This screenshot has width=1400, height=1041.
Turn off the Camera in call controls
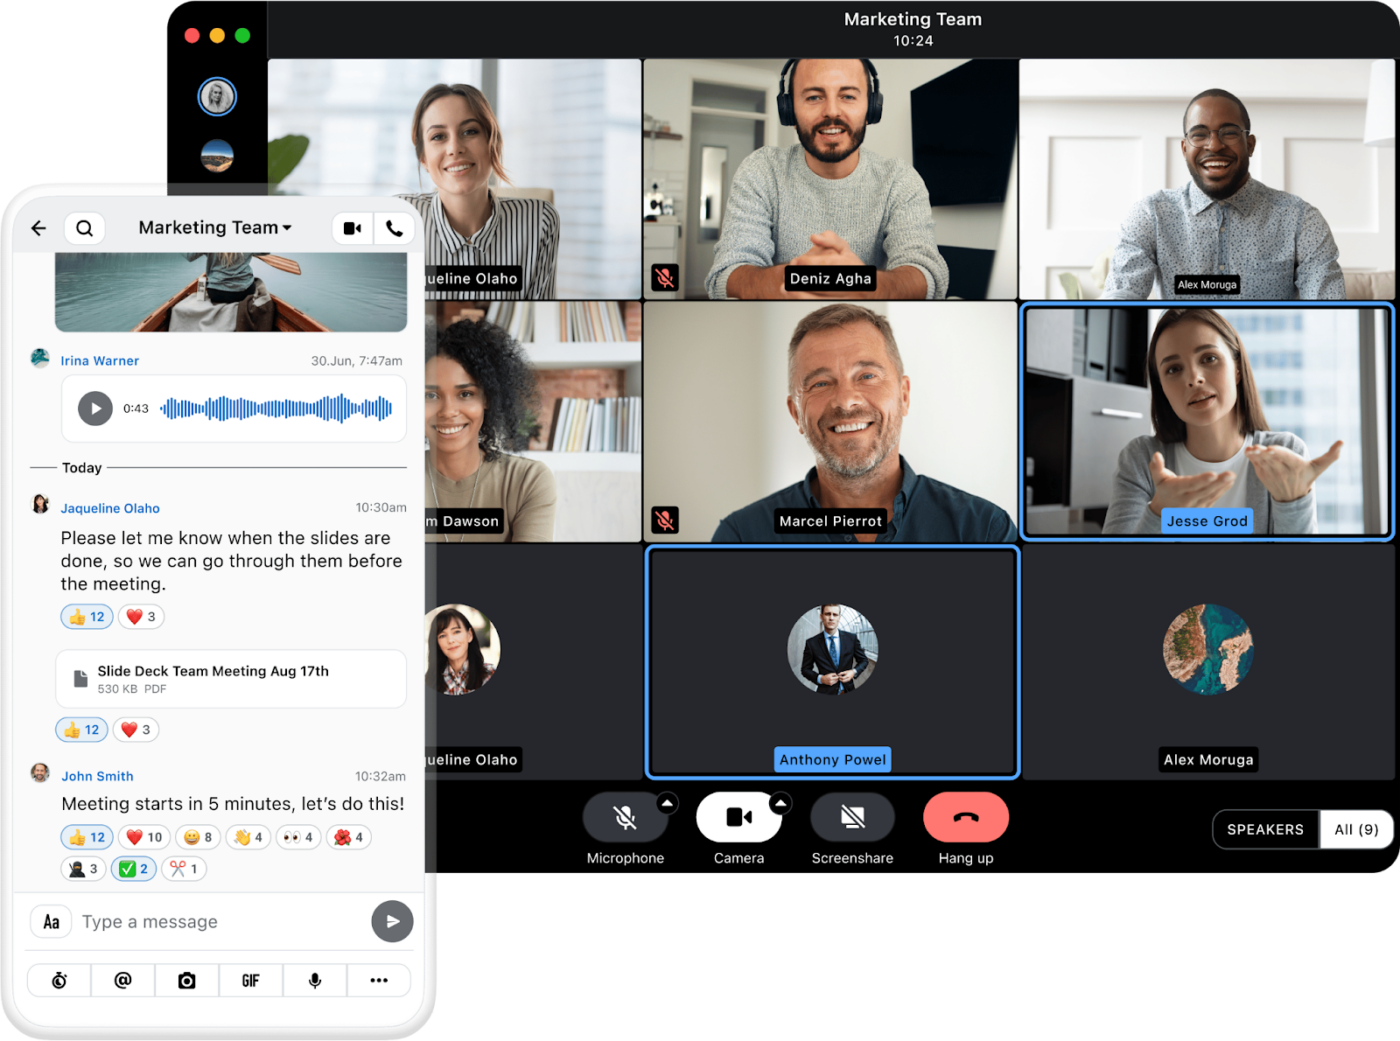[x=739, y=818]
